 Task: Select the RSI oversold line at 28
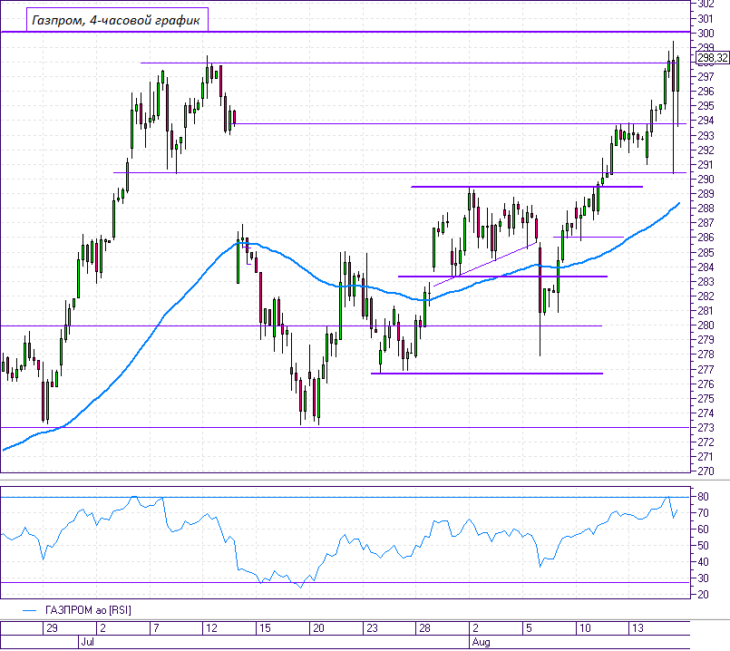coord(345,583)
